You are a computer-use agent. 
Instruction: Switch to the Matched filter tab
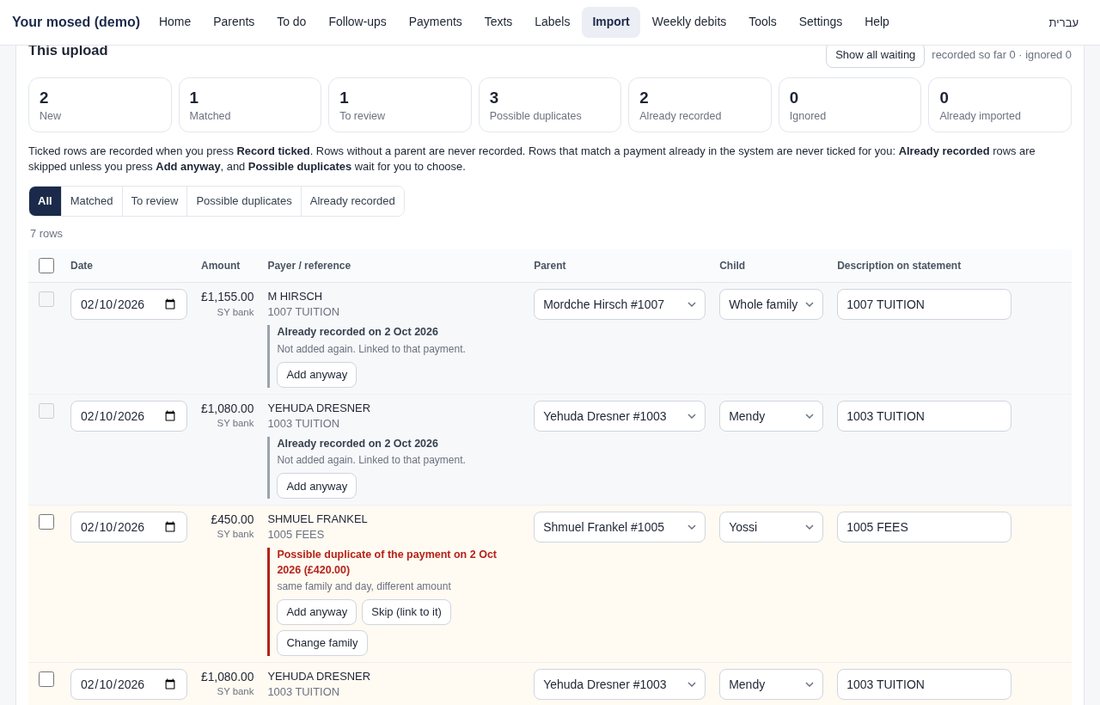pyautogui.click(x=91, y=201)
